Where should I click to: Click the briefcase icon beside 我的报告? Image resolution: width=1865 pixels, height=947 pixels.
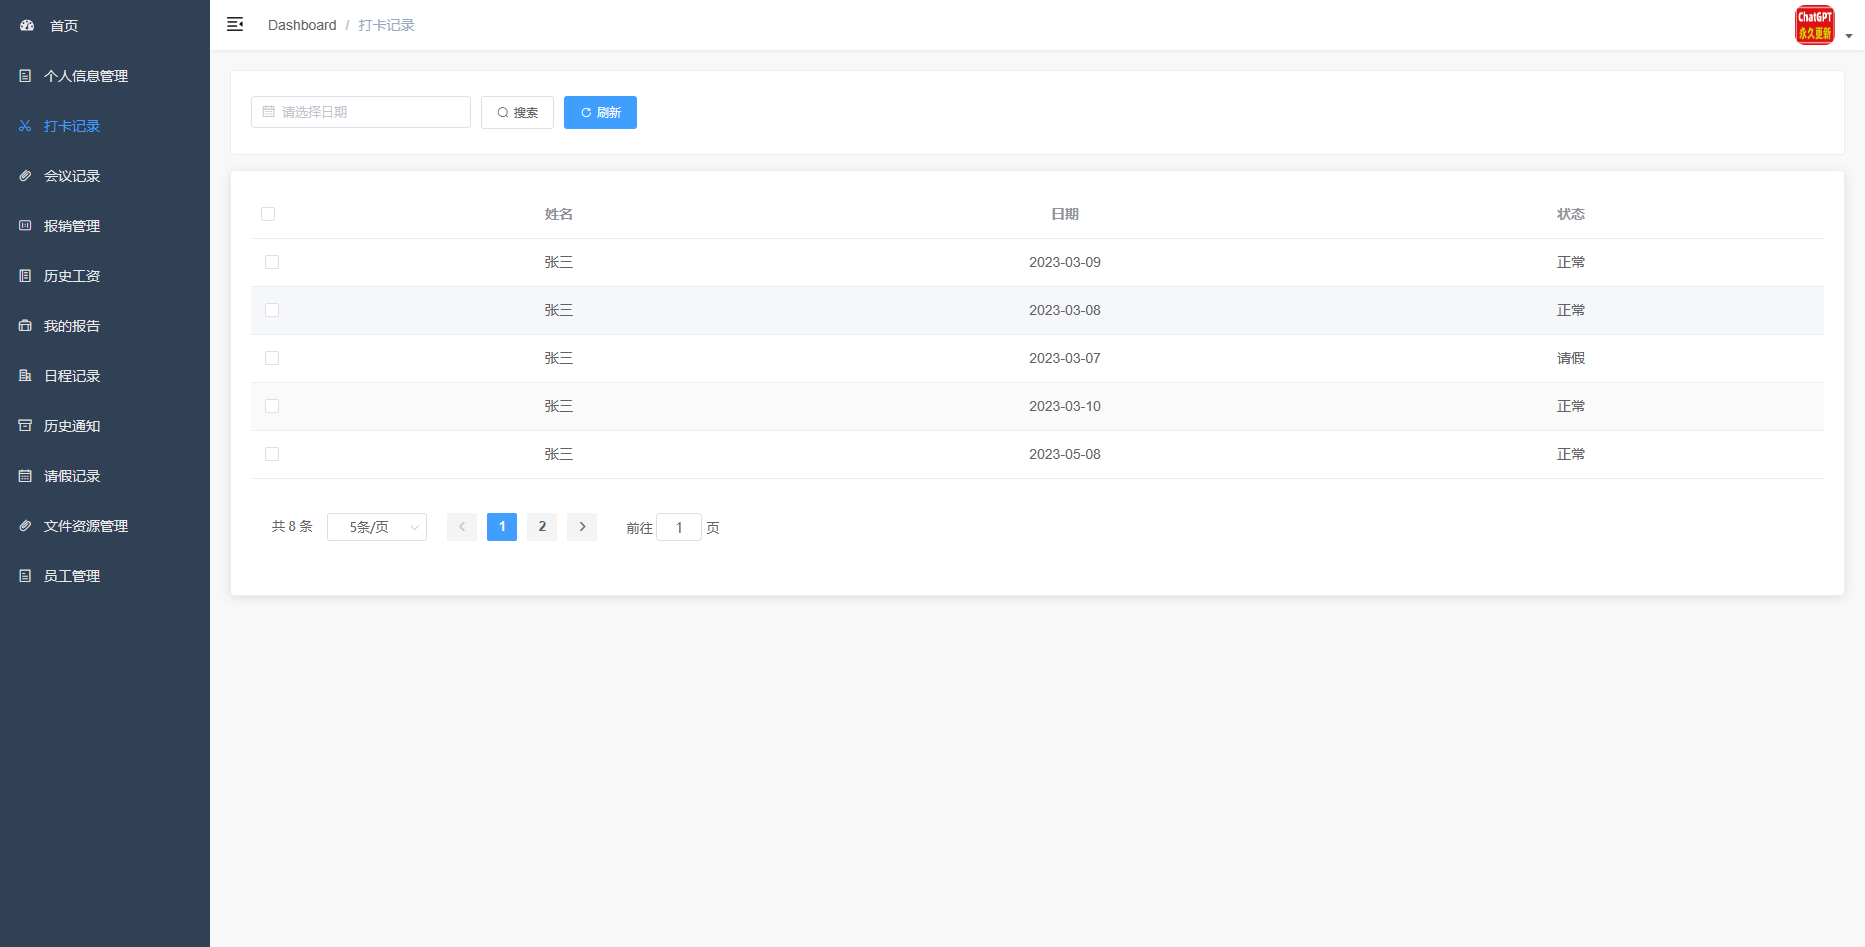[x=25, y=326]
